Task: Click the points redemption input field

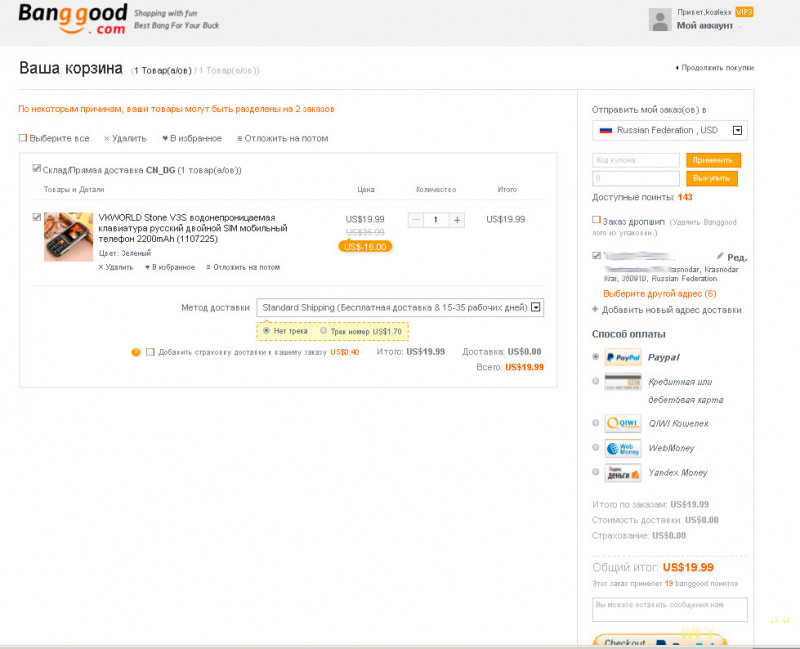Action: tap(636, 179)
